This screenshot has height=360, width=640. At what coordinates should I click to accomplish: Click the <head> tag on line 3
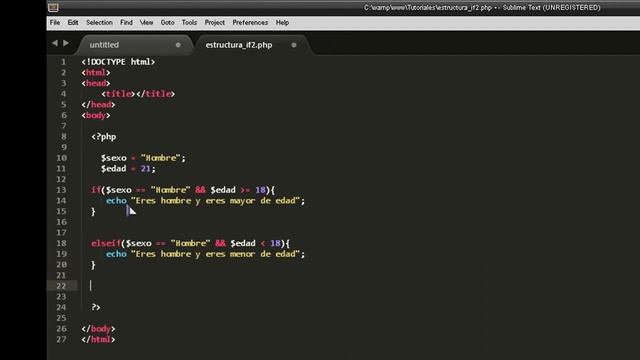[x=96, y=83]
